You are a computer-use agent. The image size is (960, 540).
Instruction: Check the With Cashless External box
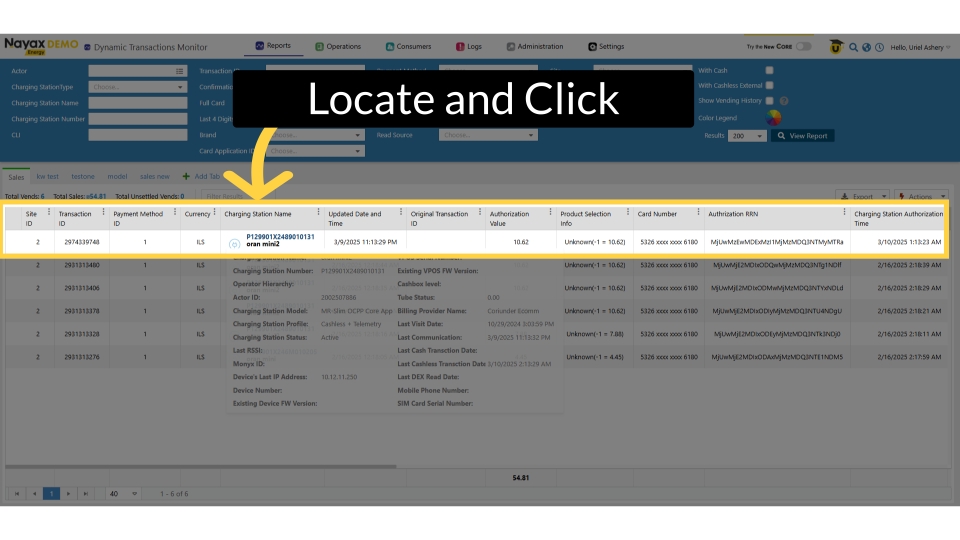[769, 86]
